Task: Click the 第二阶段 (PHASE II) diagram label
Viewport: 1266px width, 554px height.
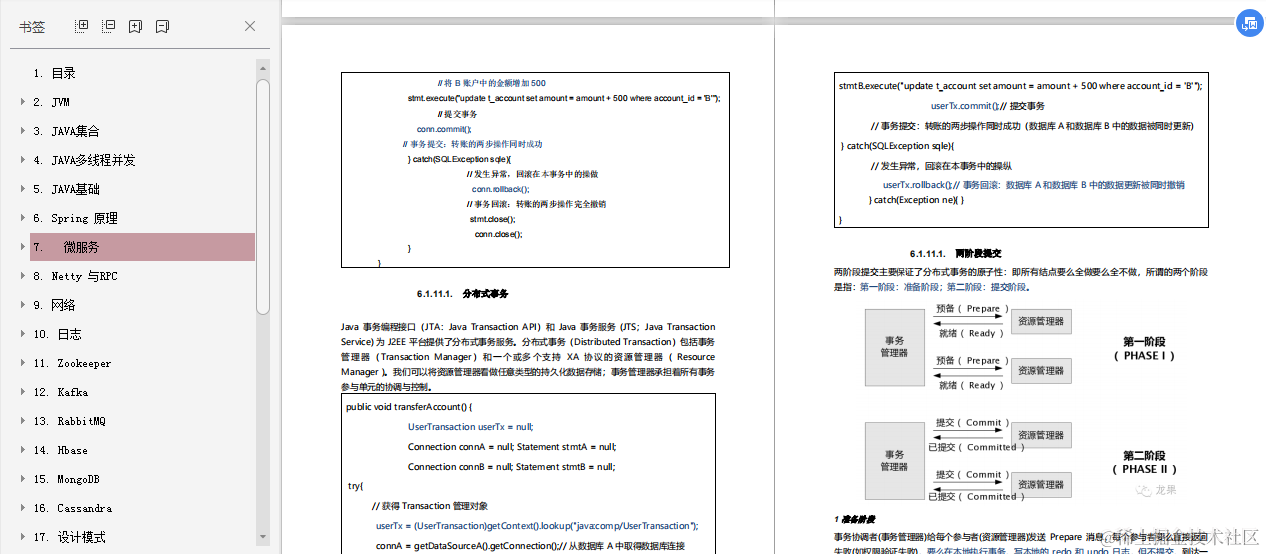Action: click(x=1144, y=462)
